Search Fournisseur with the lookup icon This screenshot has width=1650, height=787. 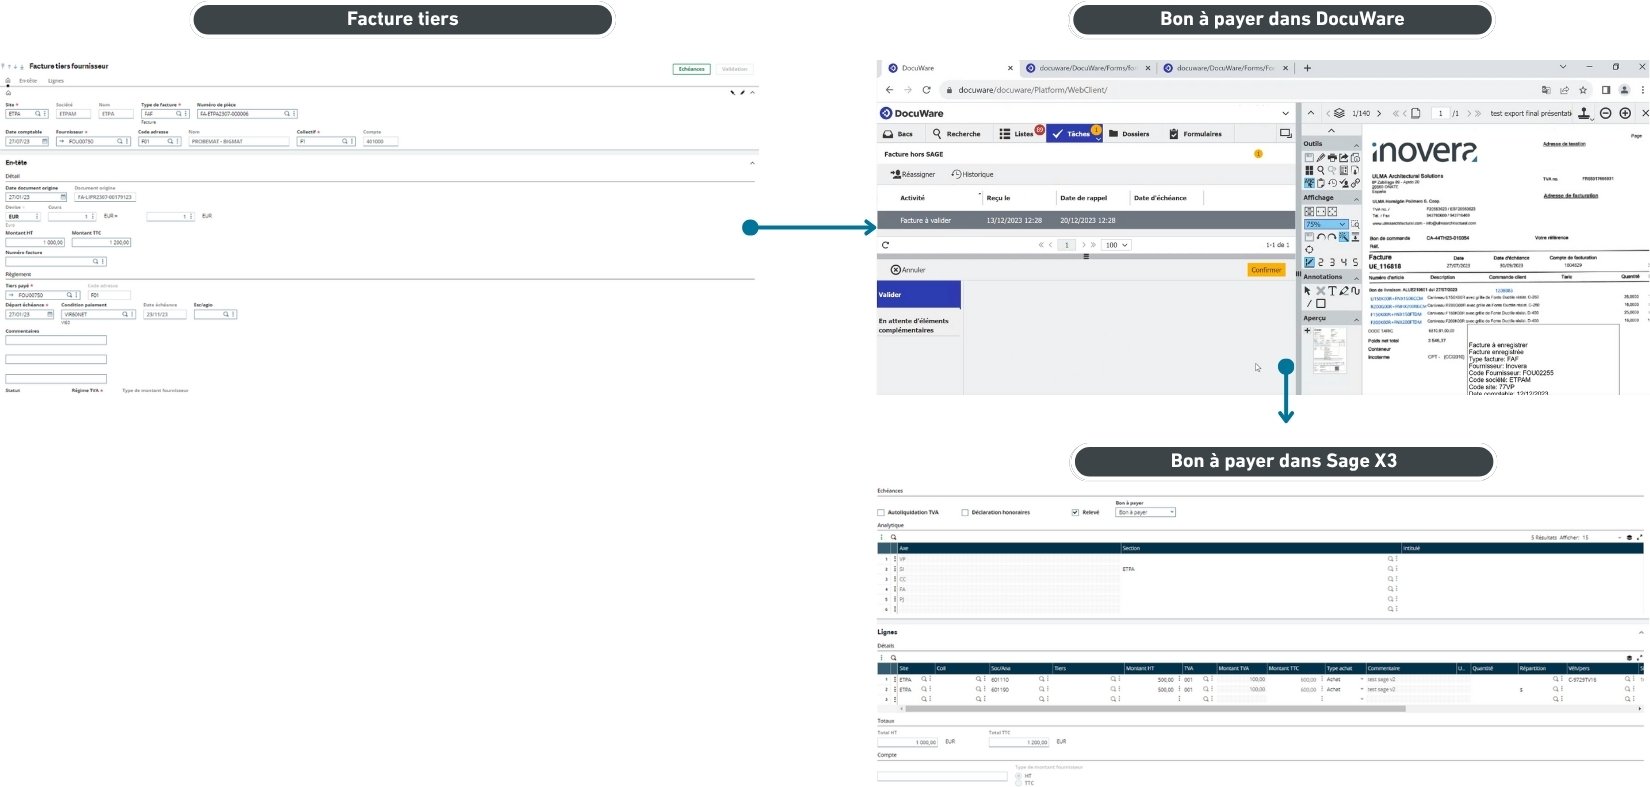coord(120,142)
